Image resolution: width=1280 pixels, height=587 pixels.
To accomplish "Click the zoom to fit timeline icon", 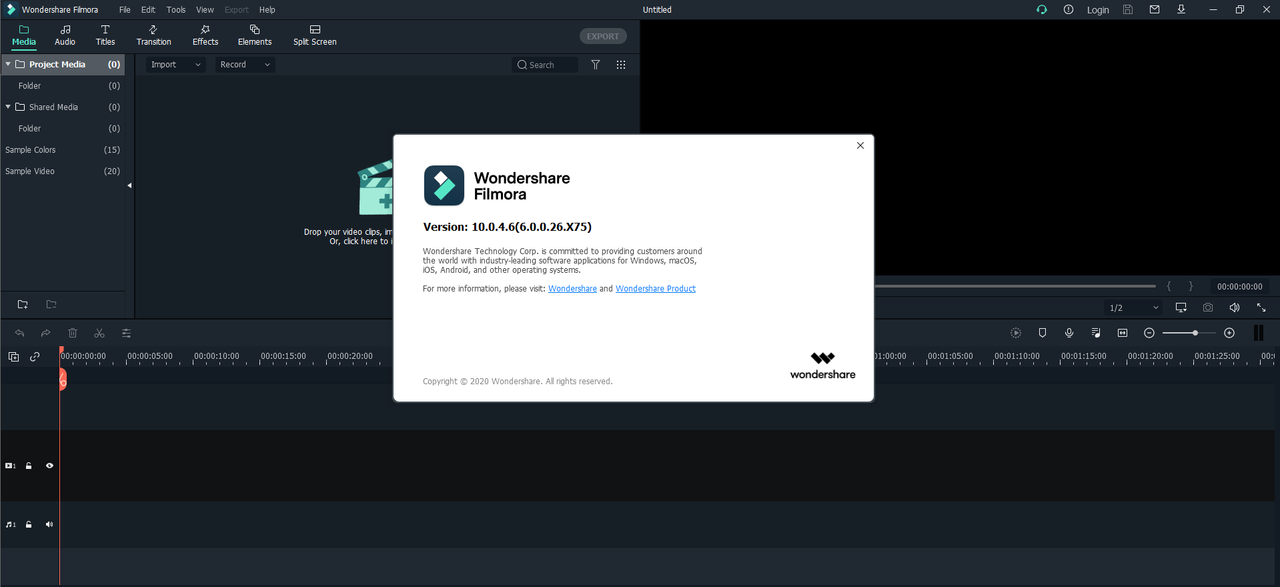I will (1122, 333).
